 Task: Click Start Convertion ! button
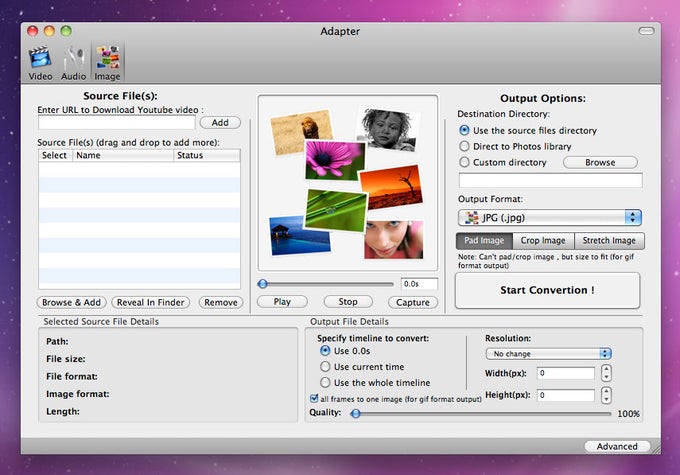(547, 290)
